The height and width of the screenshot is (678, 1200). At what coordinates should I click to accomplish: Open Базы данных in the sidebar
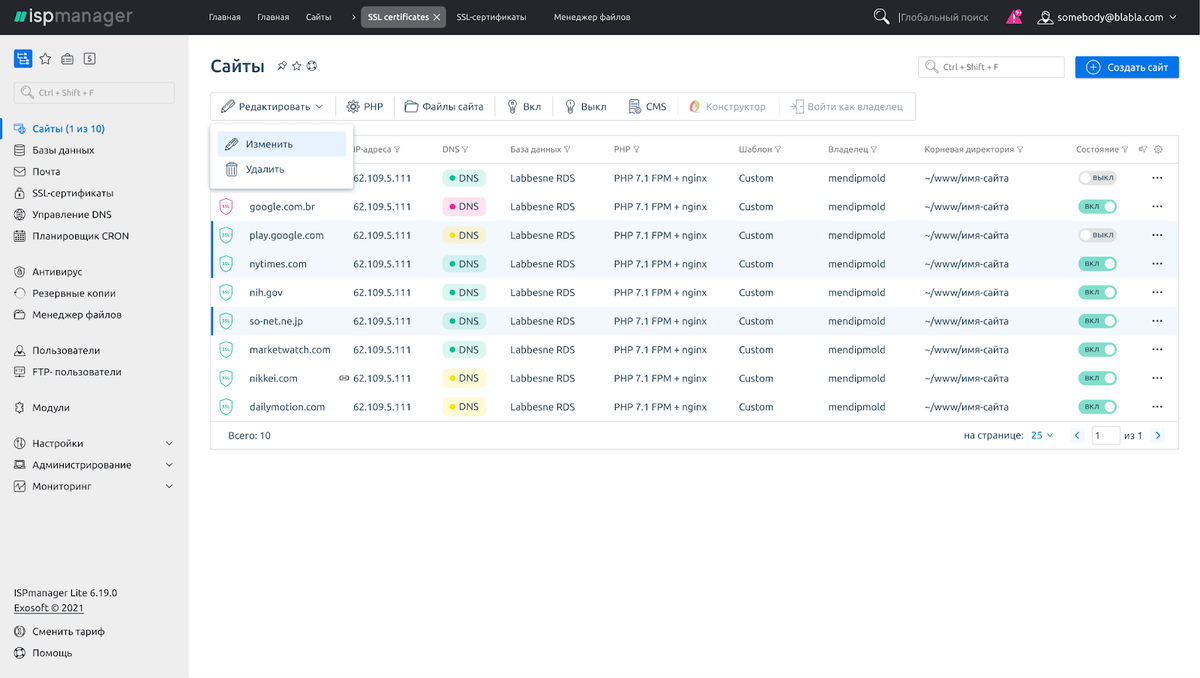tap(63, 150)
